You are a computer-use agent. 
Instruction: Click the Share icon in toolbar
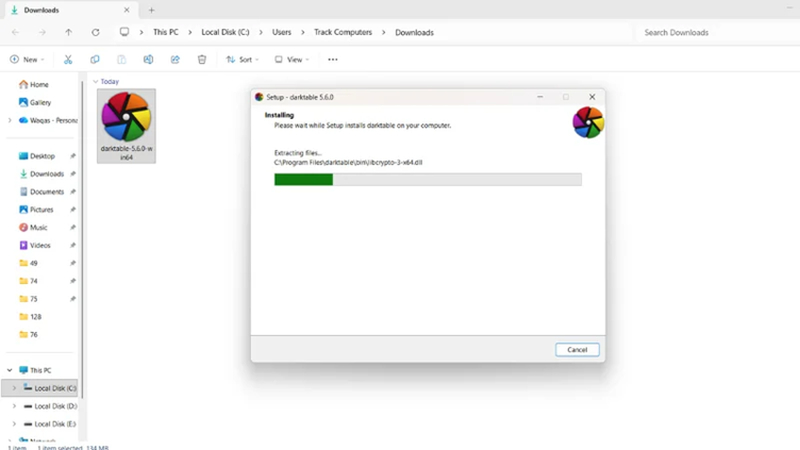(175, 60)
